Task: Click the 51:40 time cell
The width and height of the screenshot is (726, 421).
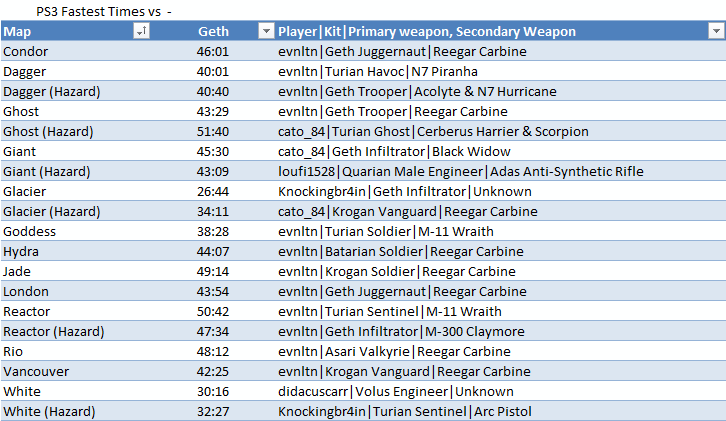Action: click(x=213, y=132)
